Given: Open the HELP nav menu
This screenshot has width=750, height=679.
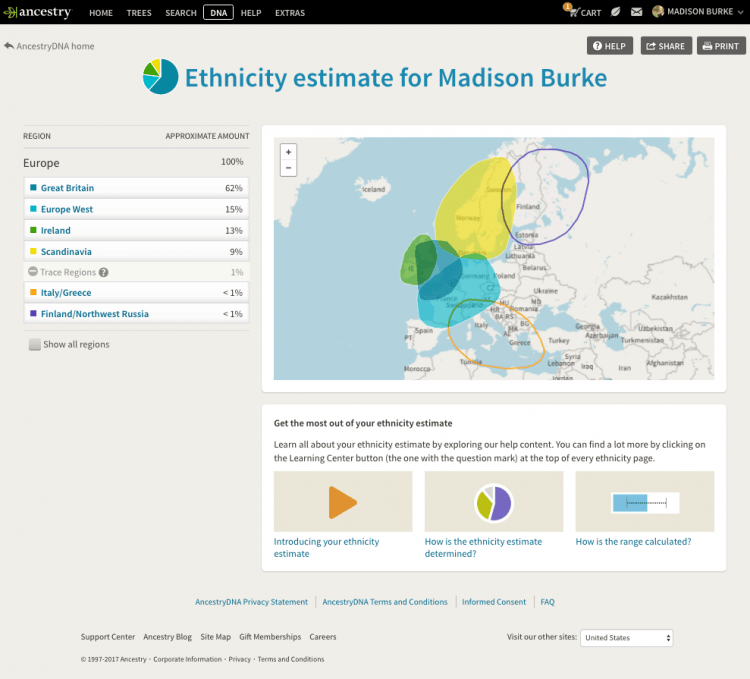Looking at the screenshot, I should click(251, 13).
